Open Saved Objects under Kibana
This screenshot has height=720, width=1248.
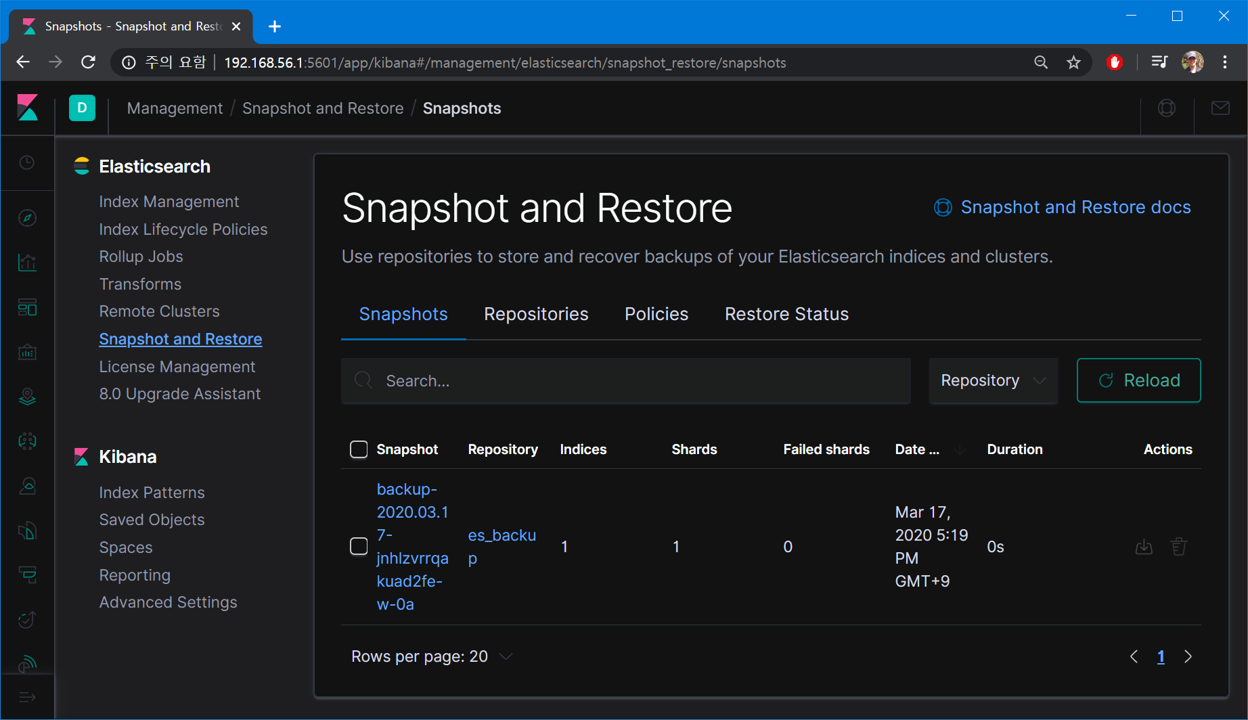click(152, 520)
